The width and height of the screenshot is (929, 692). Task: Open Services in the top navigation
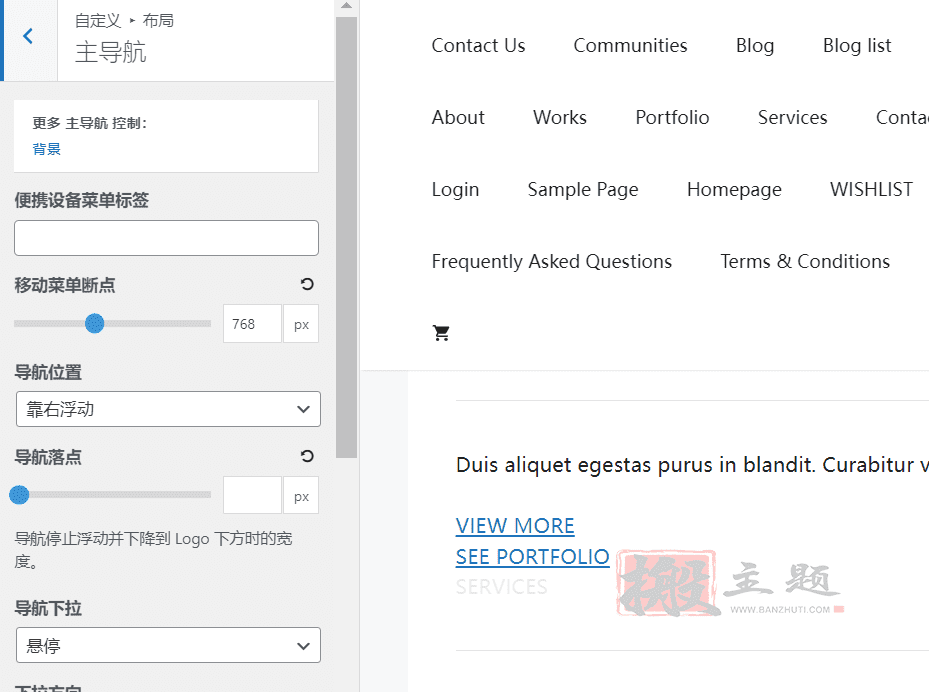click(x=793, y=117)
